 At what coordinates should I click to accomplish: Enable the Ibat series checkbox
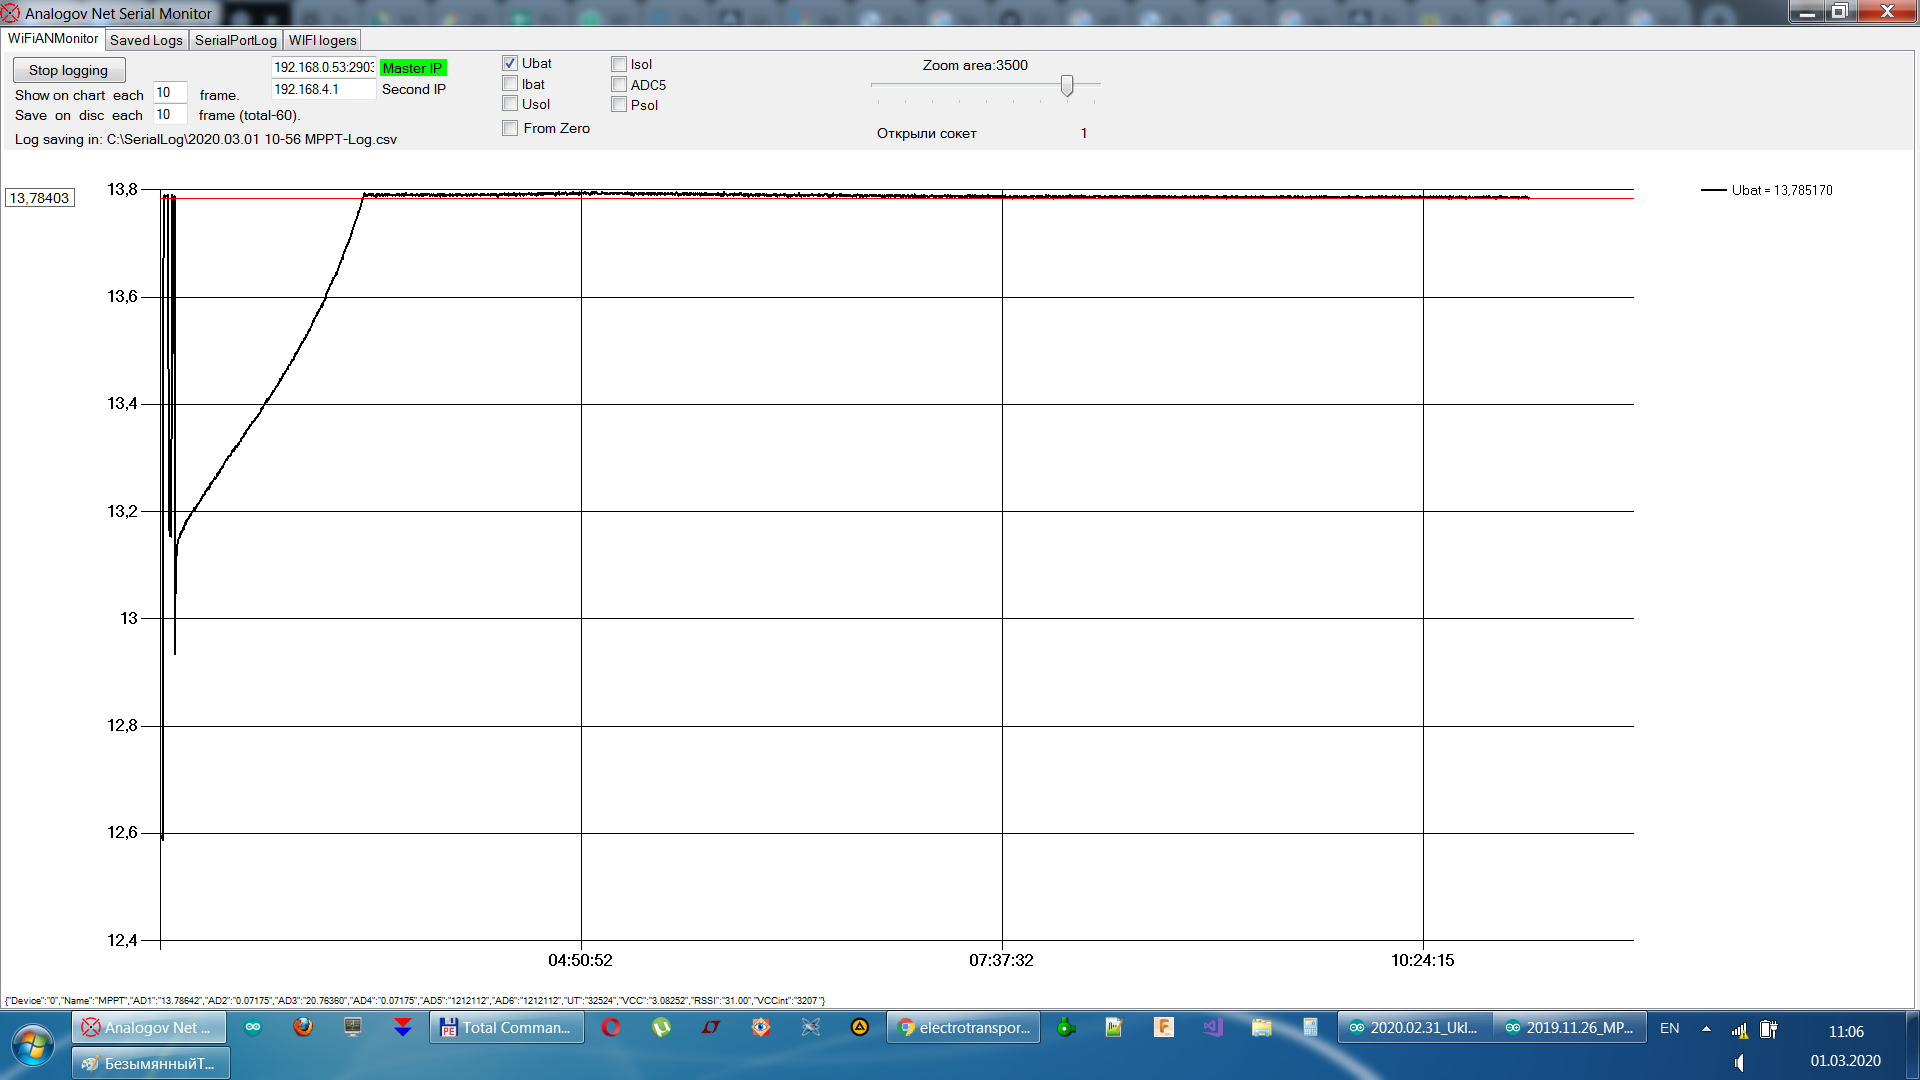(x=510, y=84)
